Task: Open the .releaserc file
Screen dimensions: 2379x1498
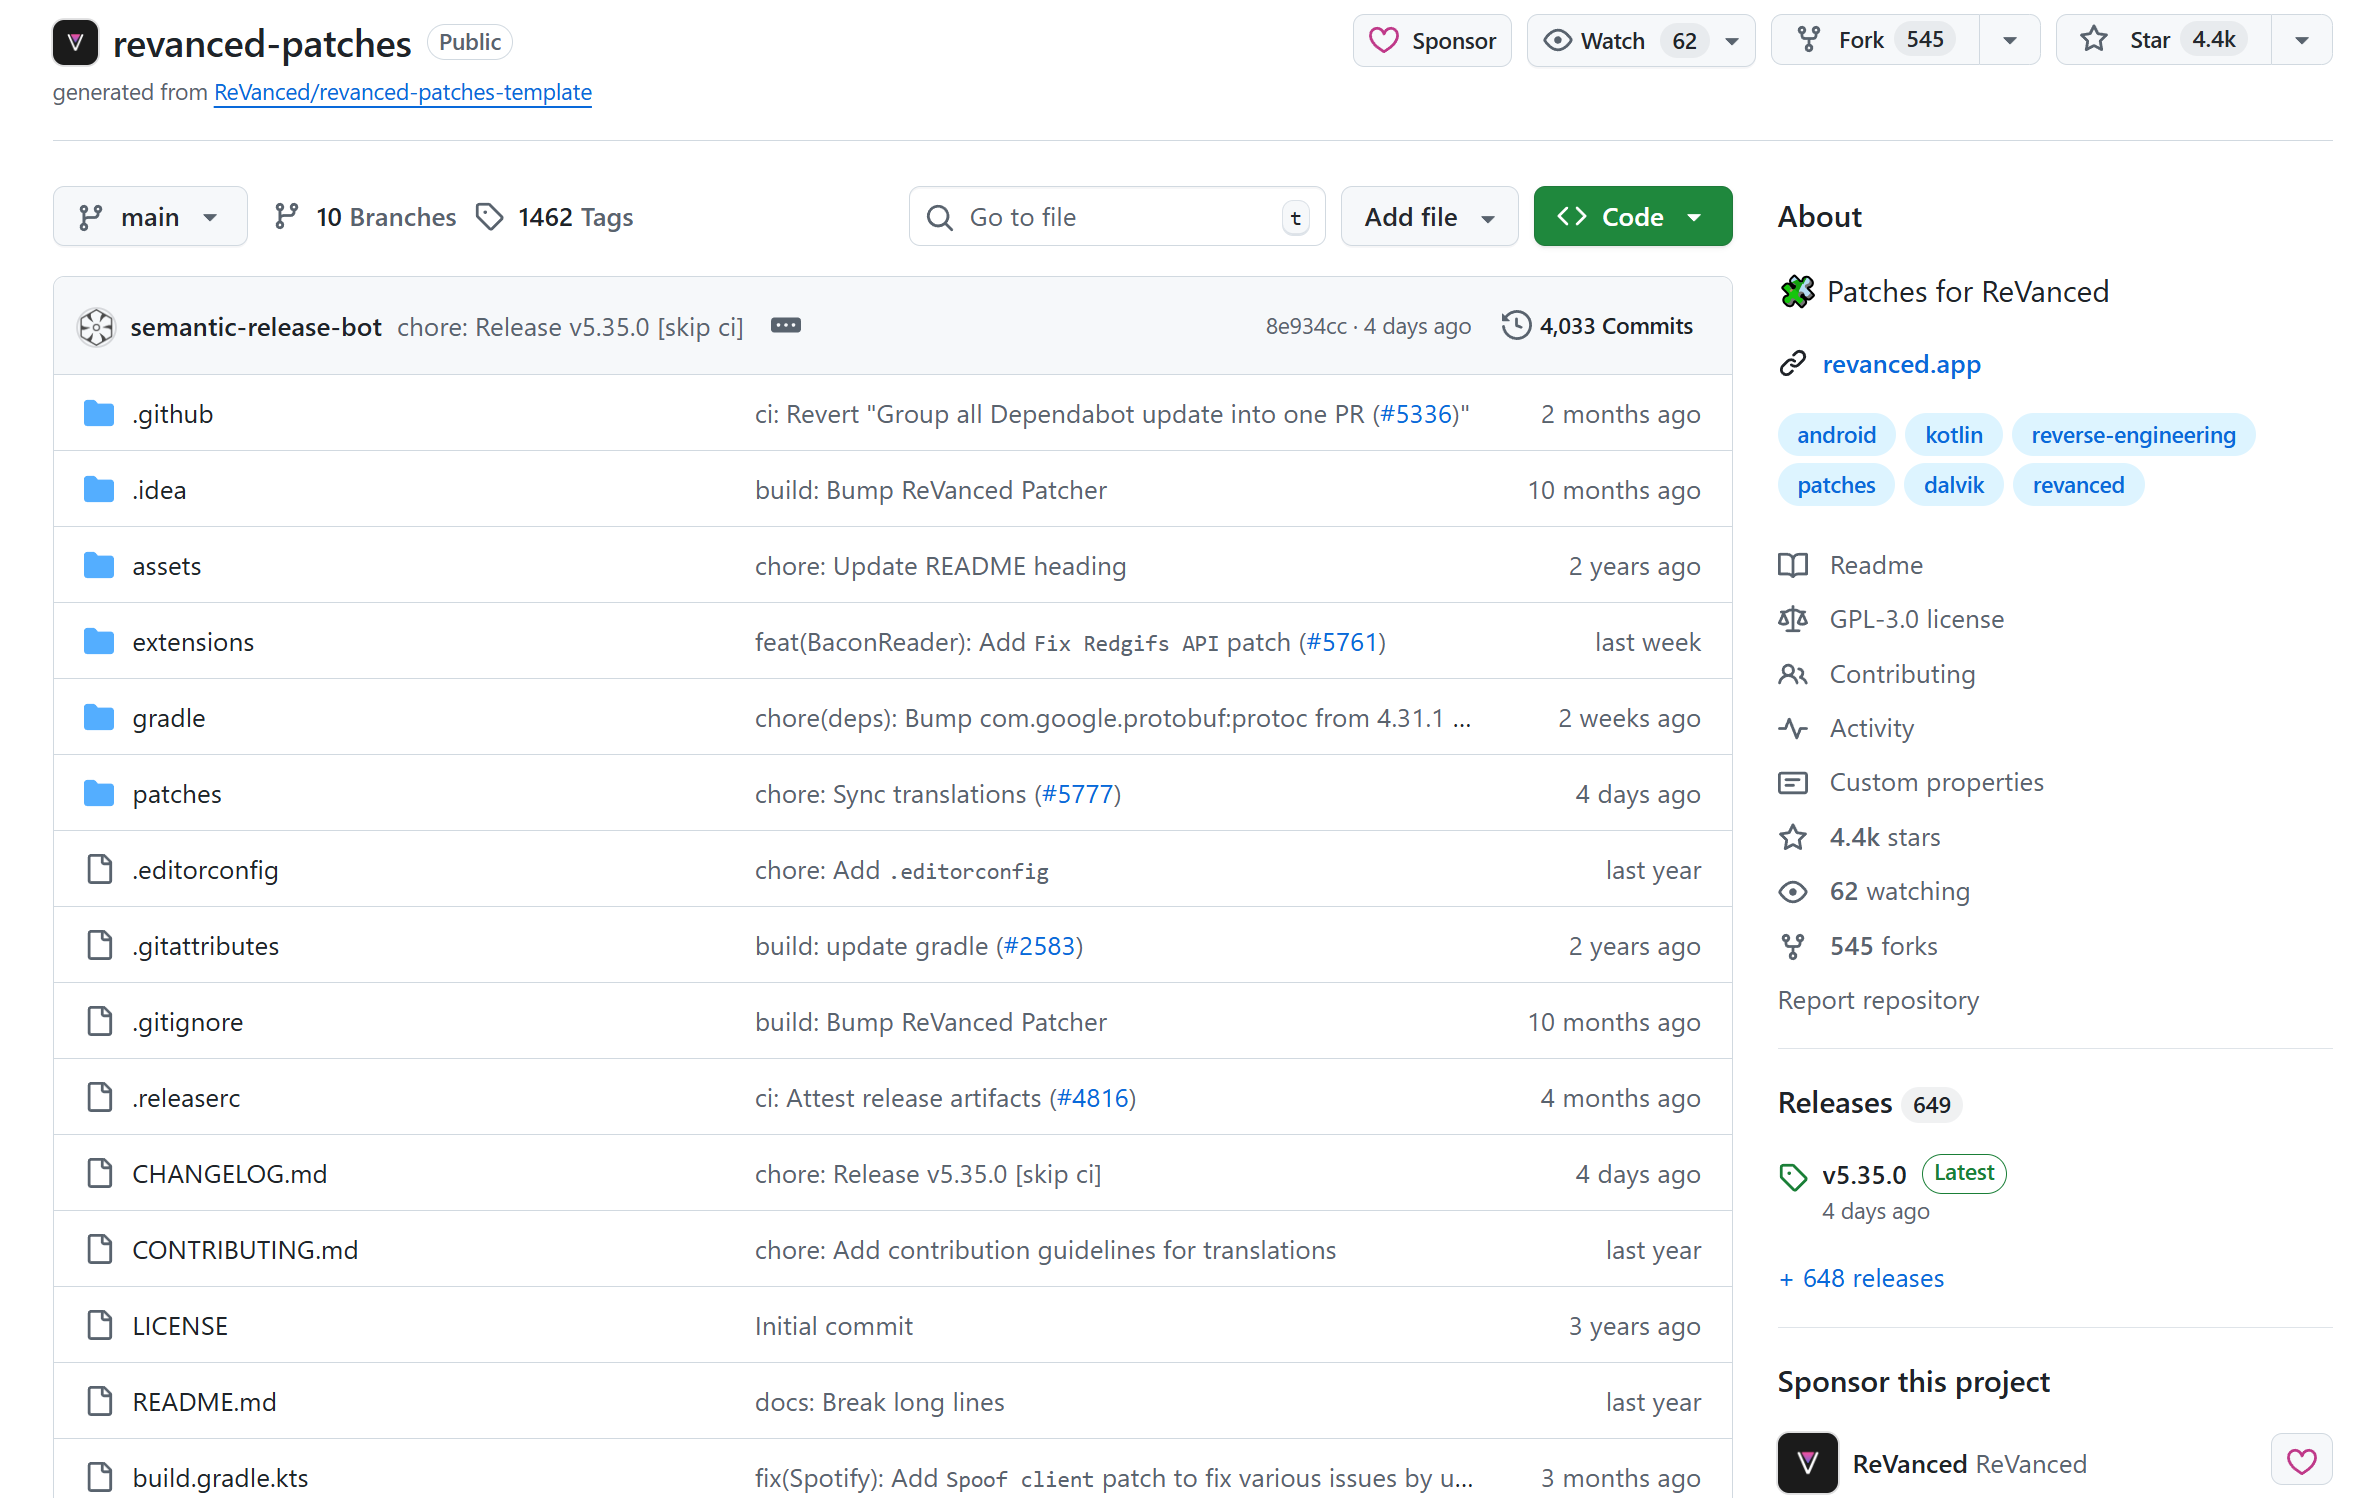Action: pyautogui.click(x=186, y=1098)
